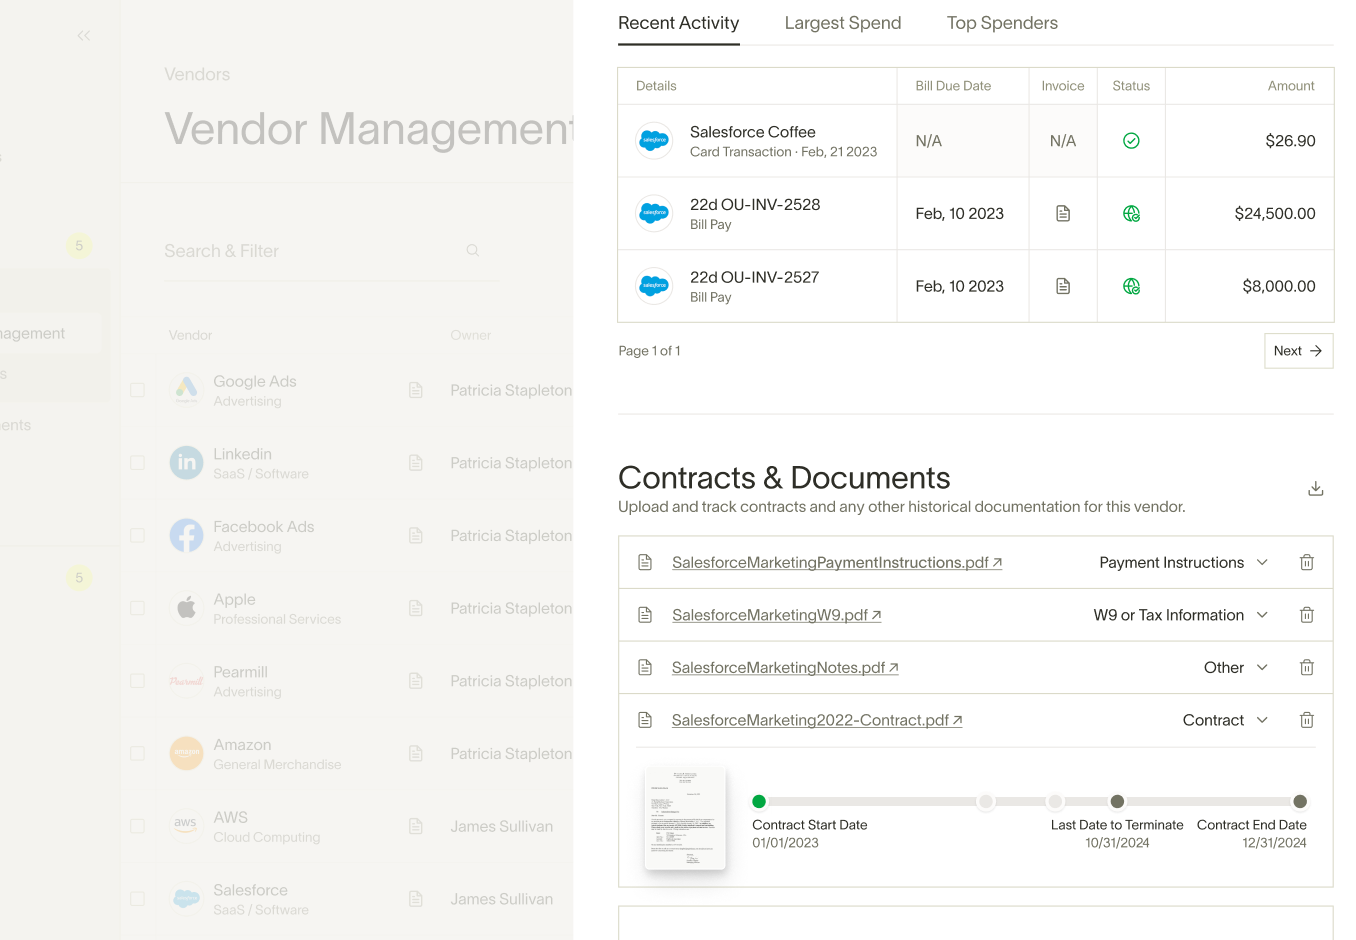Viewport: 1356px width, 940px height.
Task: Open invoice document for 22d OU-INV-2527
Action: click(1063, 287)
